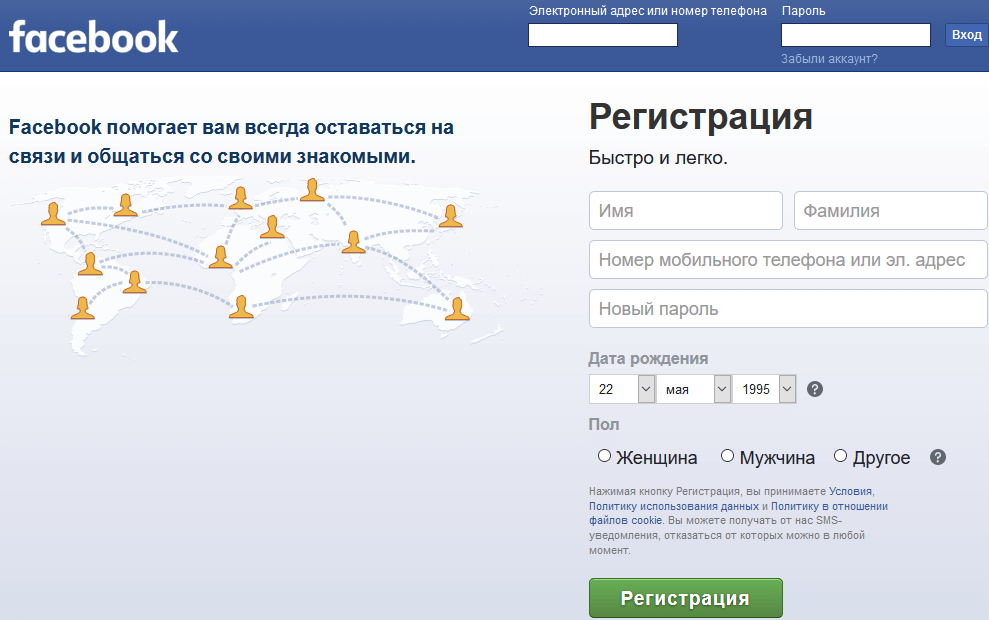
Task: Click the Facebook logo
Action: point(93,37)
